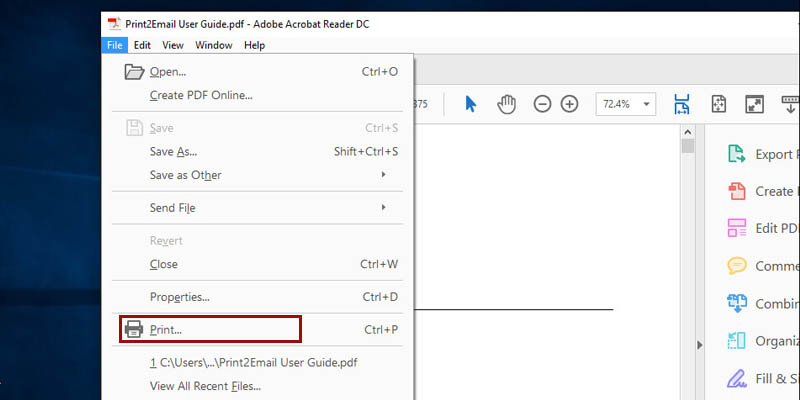Enable Fit Width scrolling mode icon
This screenshot has height=400, width=800.
[x=682, y=104]
